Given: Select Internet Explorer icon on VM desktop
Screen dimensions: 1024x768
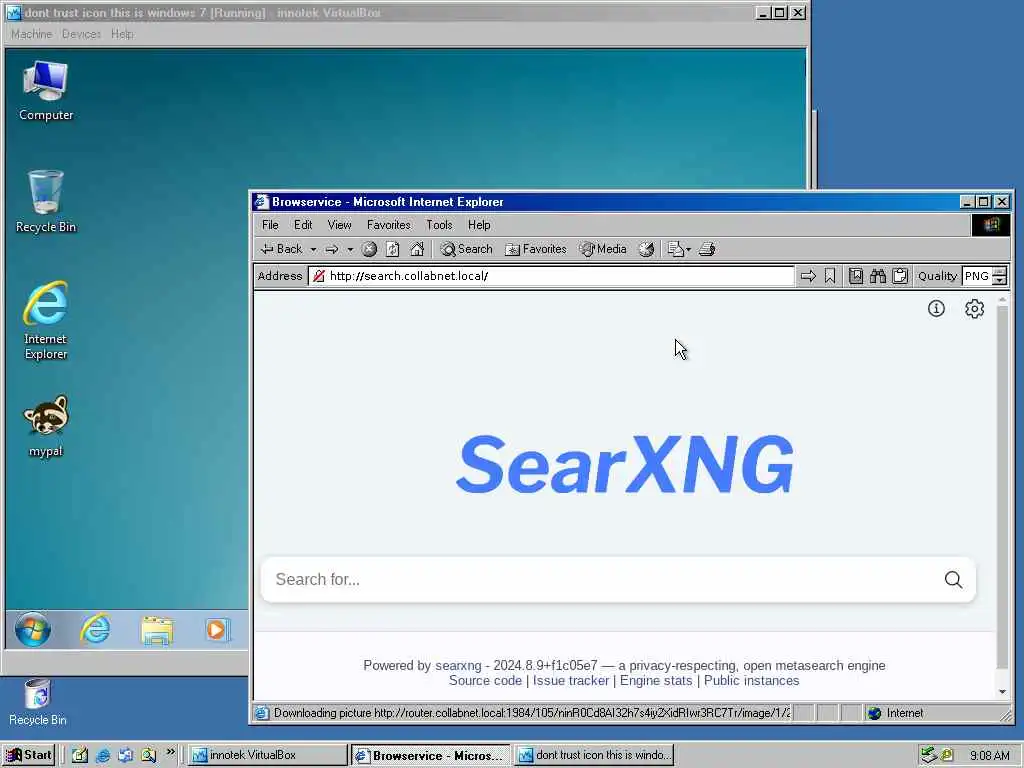Looking at the screenshot, I should click(x=46, y=321).
